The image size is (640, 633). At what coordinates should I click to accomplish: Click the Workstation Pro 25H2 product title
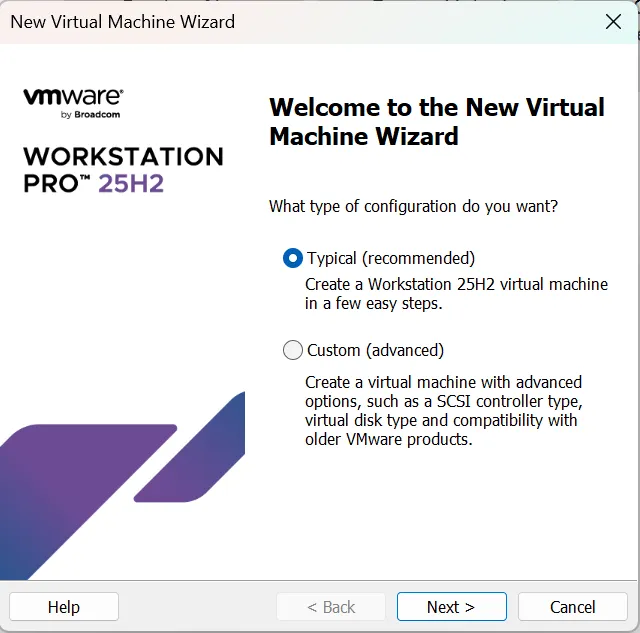pyautogui.click(x=123, y=169)
